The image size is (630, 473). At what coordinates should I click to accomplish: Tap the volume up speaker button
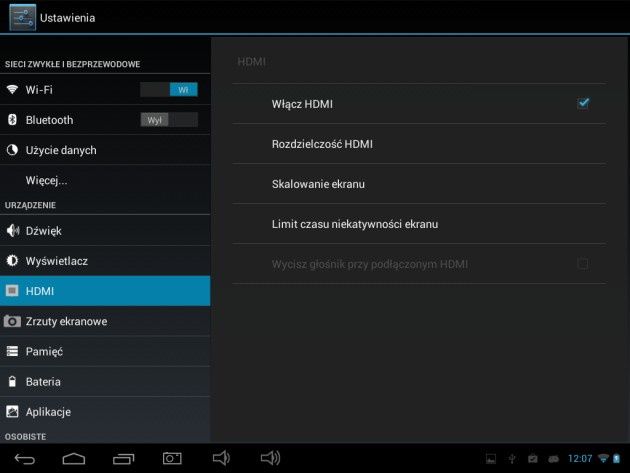[x=270, y=458]
